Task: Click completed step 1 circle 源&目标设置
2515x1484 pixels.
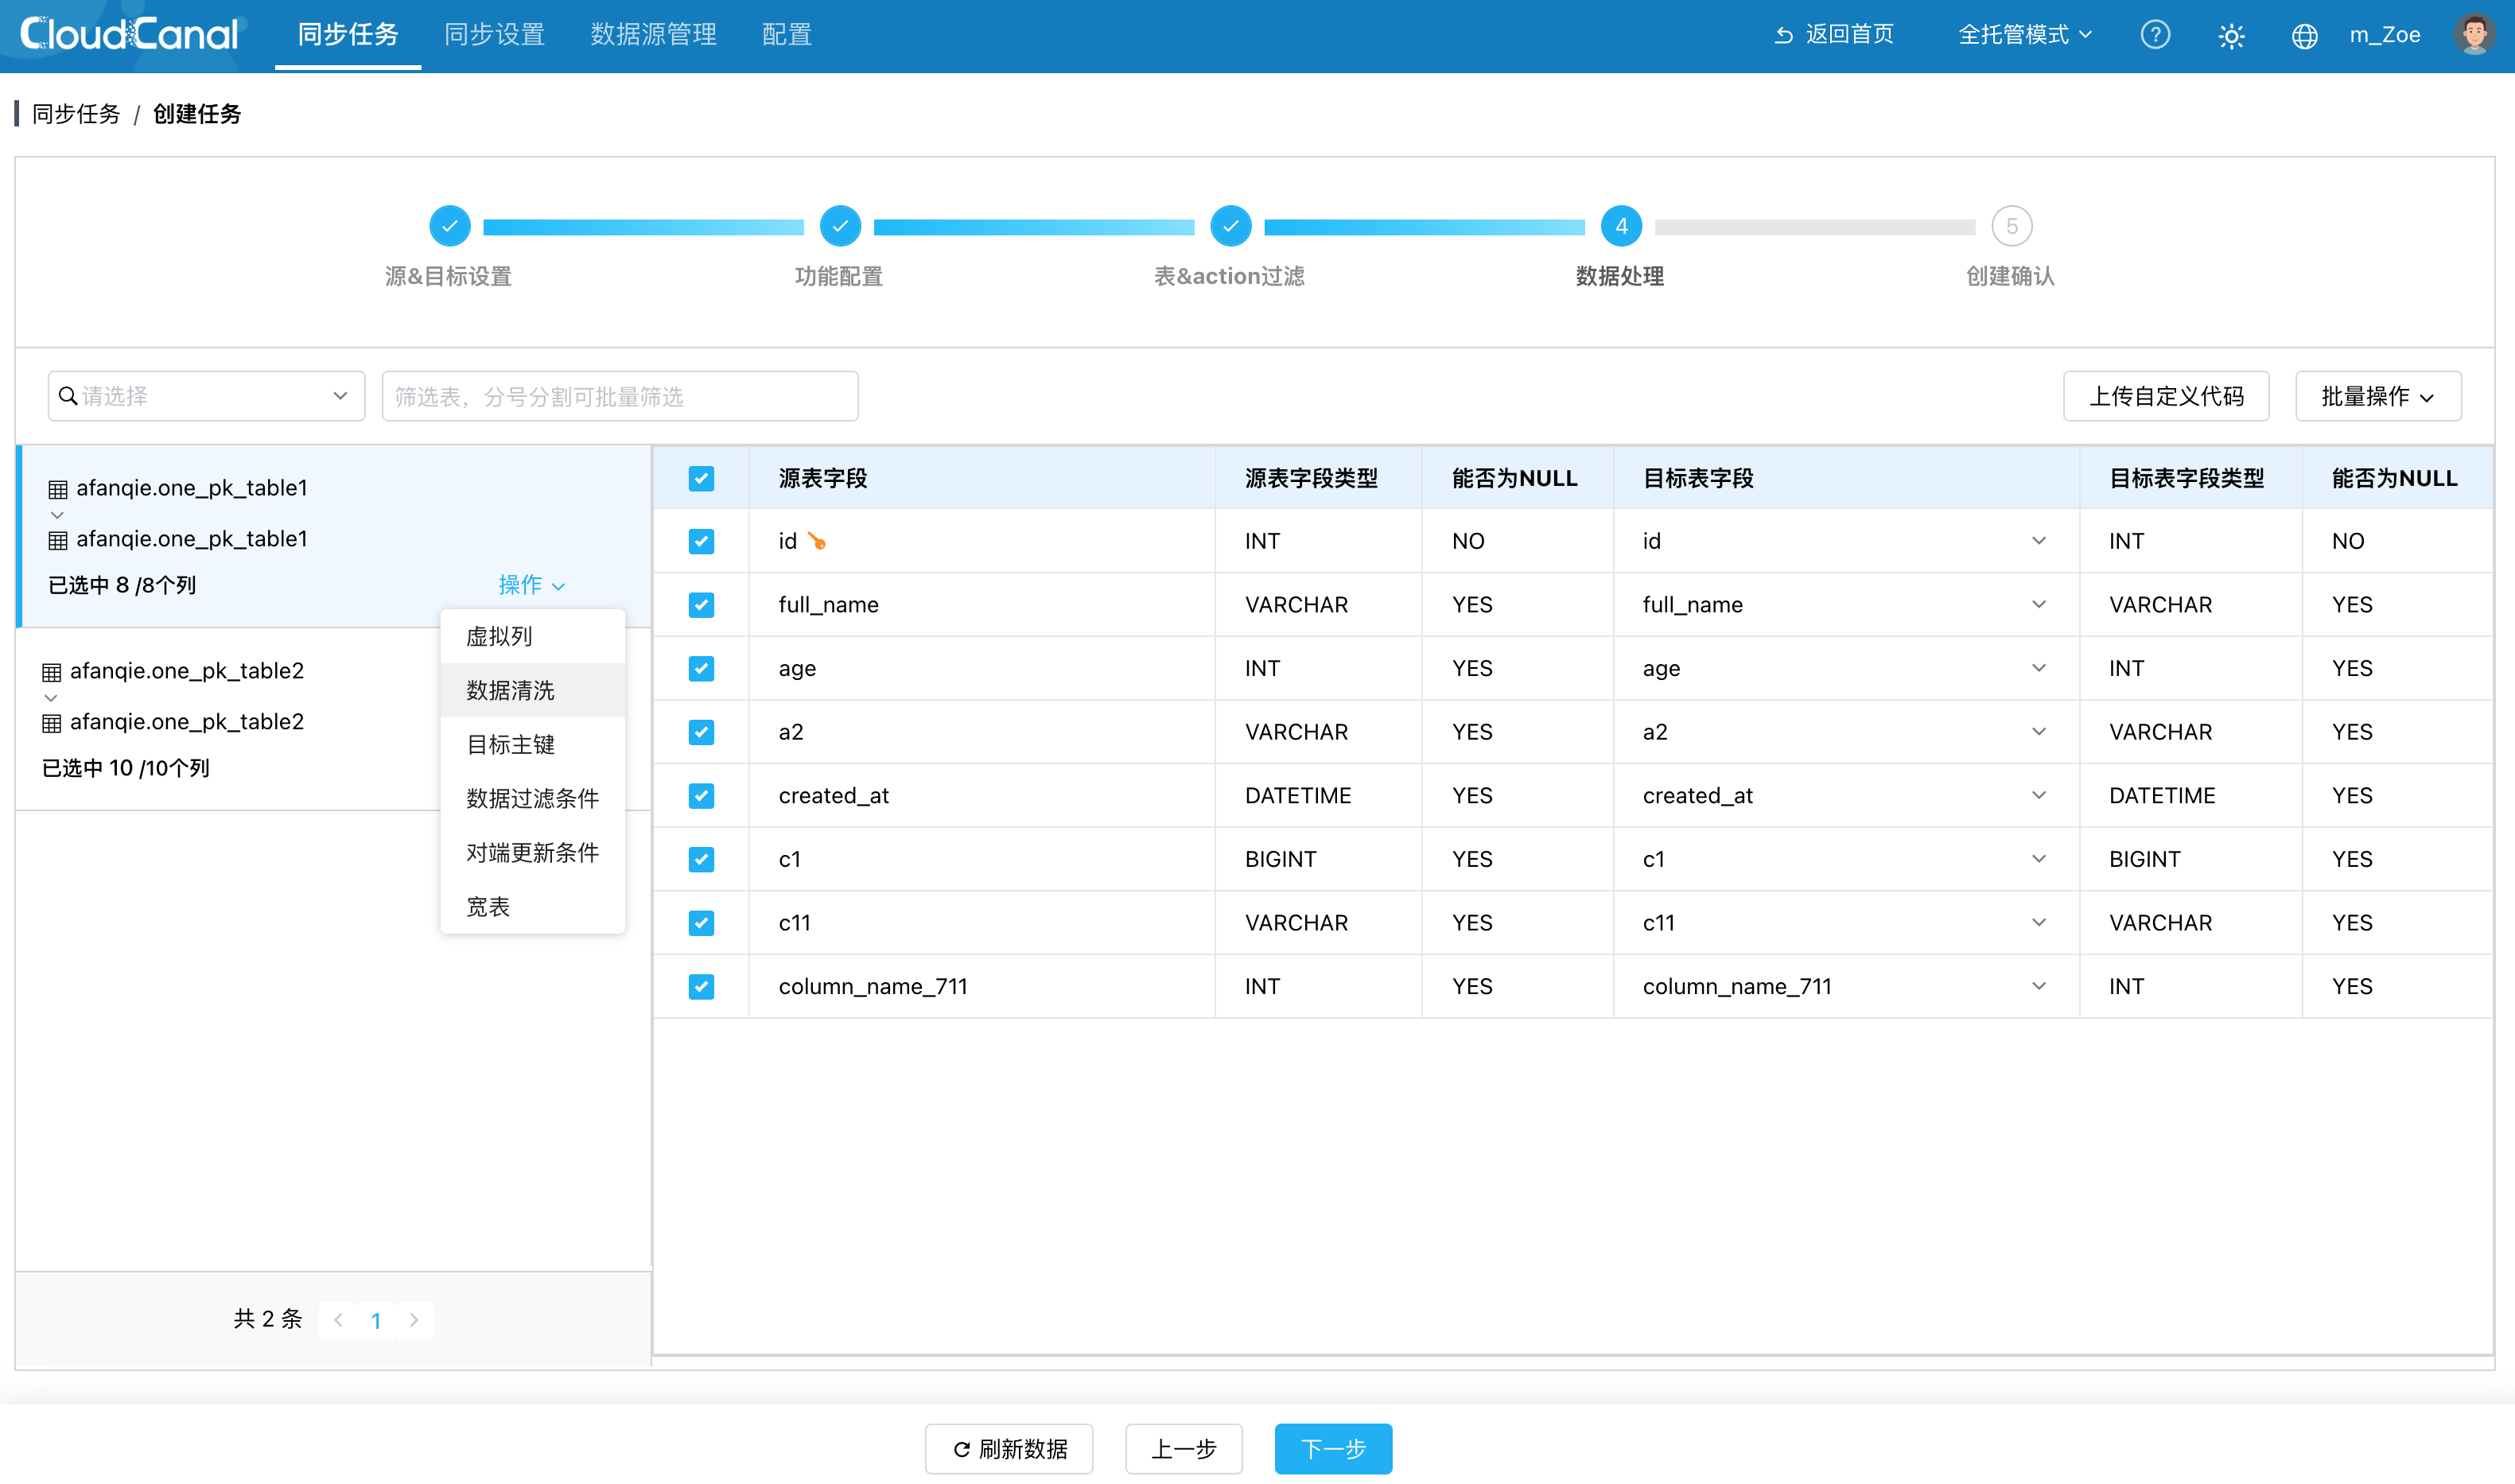Action: point(450,226)
